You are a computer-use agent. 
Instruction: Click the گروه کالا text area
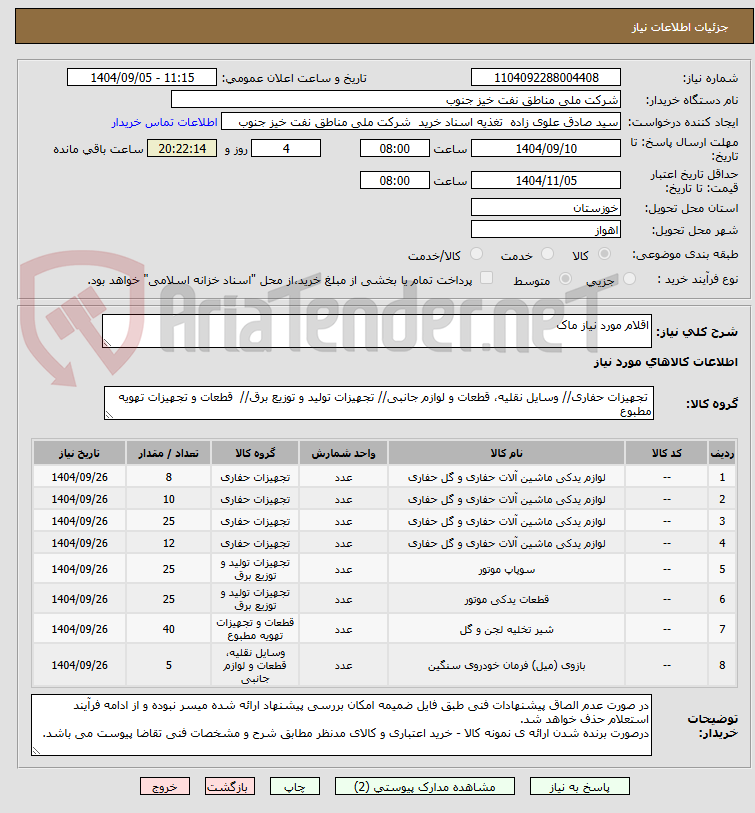point(379,403)
